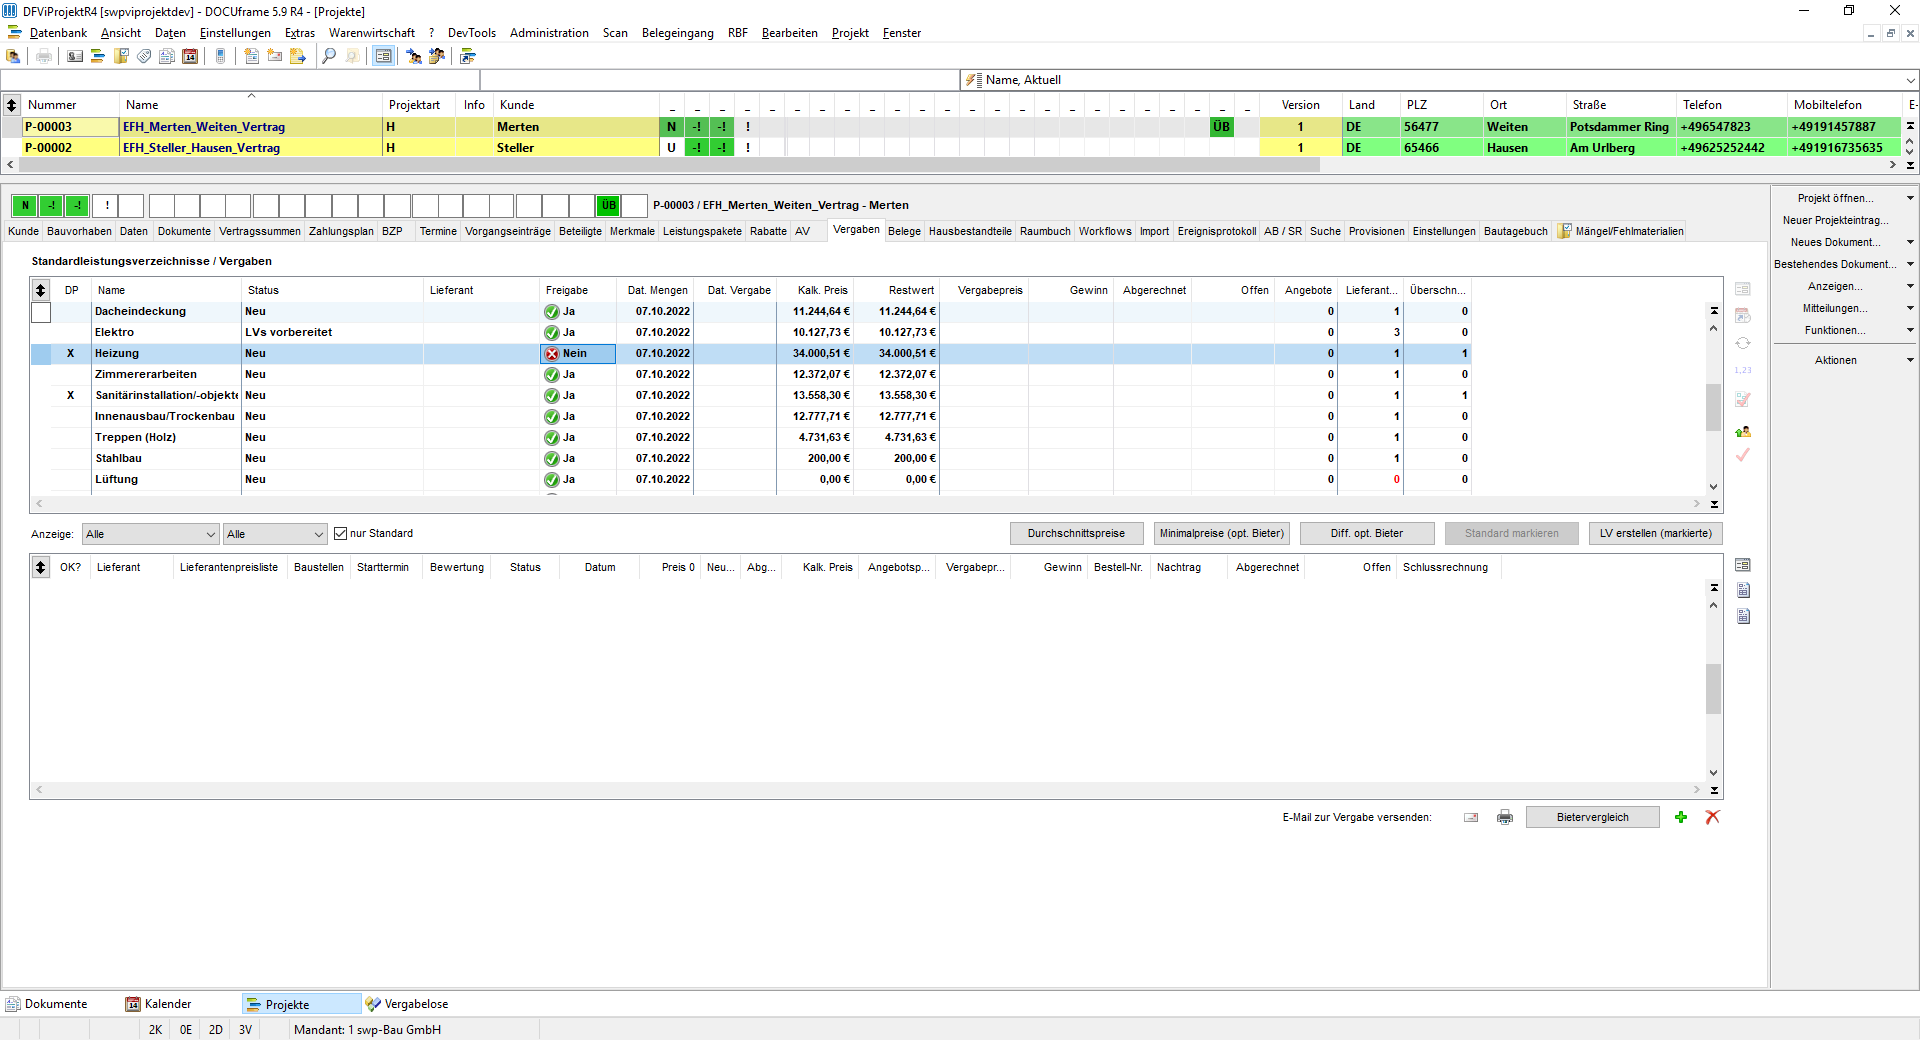Toggle the DP X mark in Heizung row
Screen dimensions: 1920x1040
click(x=70, y=353)
